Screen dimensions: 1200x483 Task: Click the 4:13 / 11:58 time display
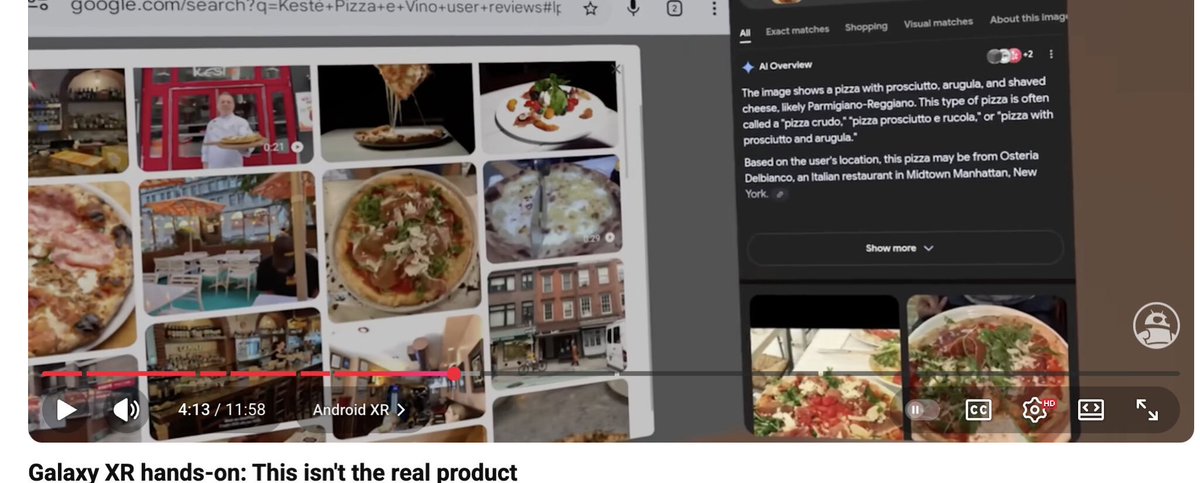click(x=222, y=409)
